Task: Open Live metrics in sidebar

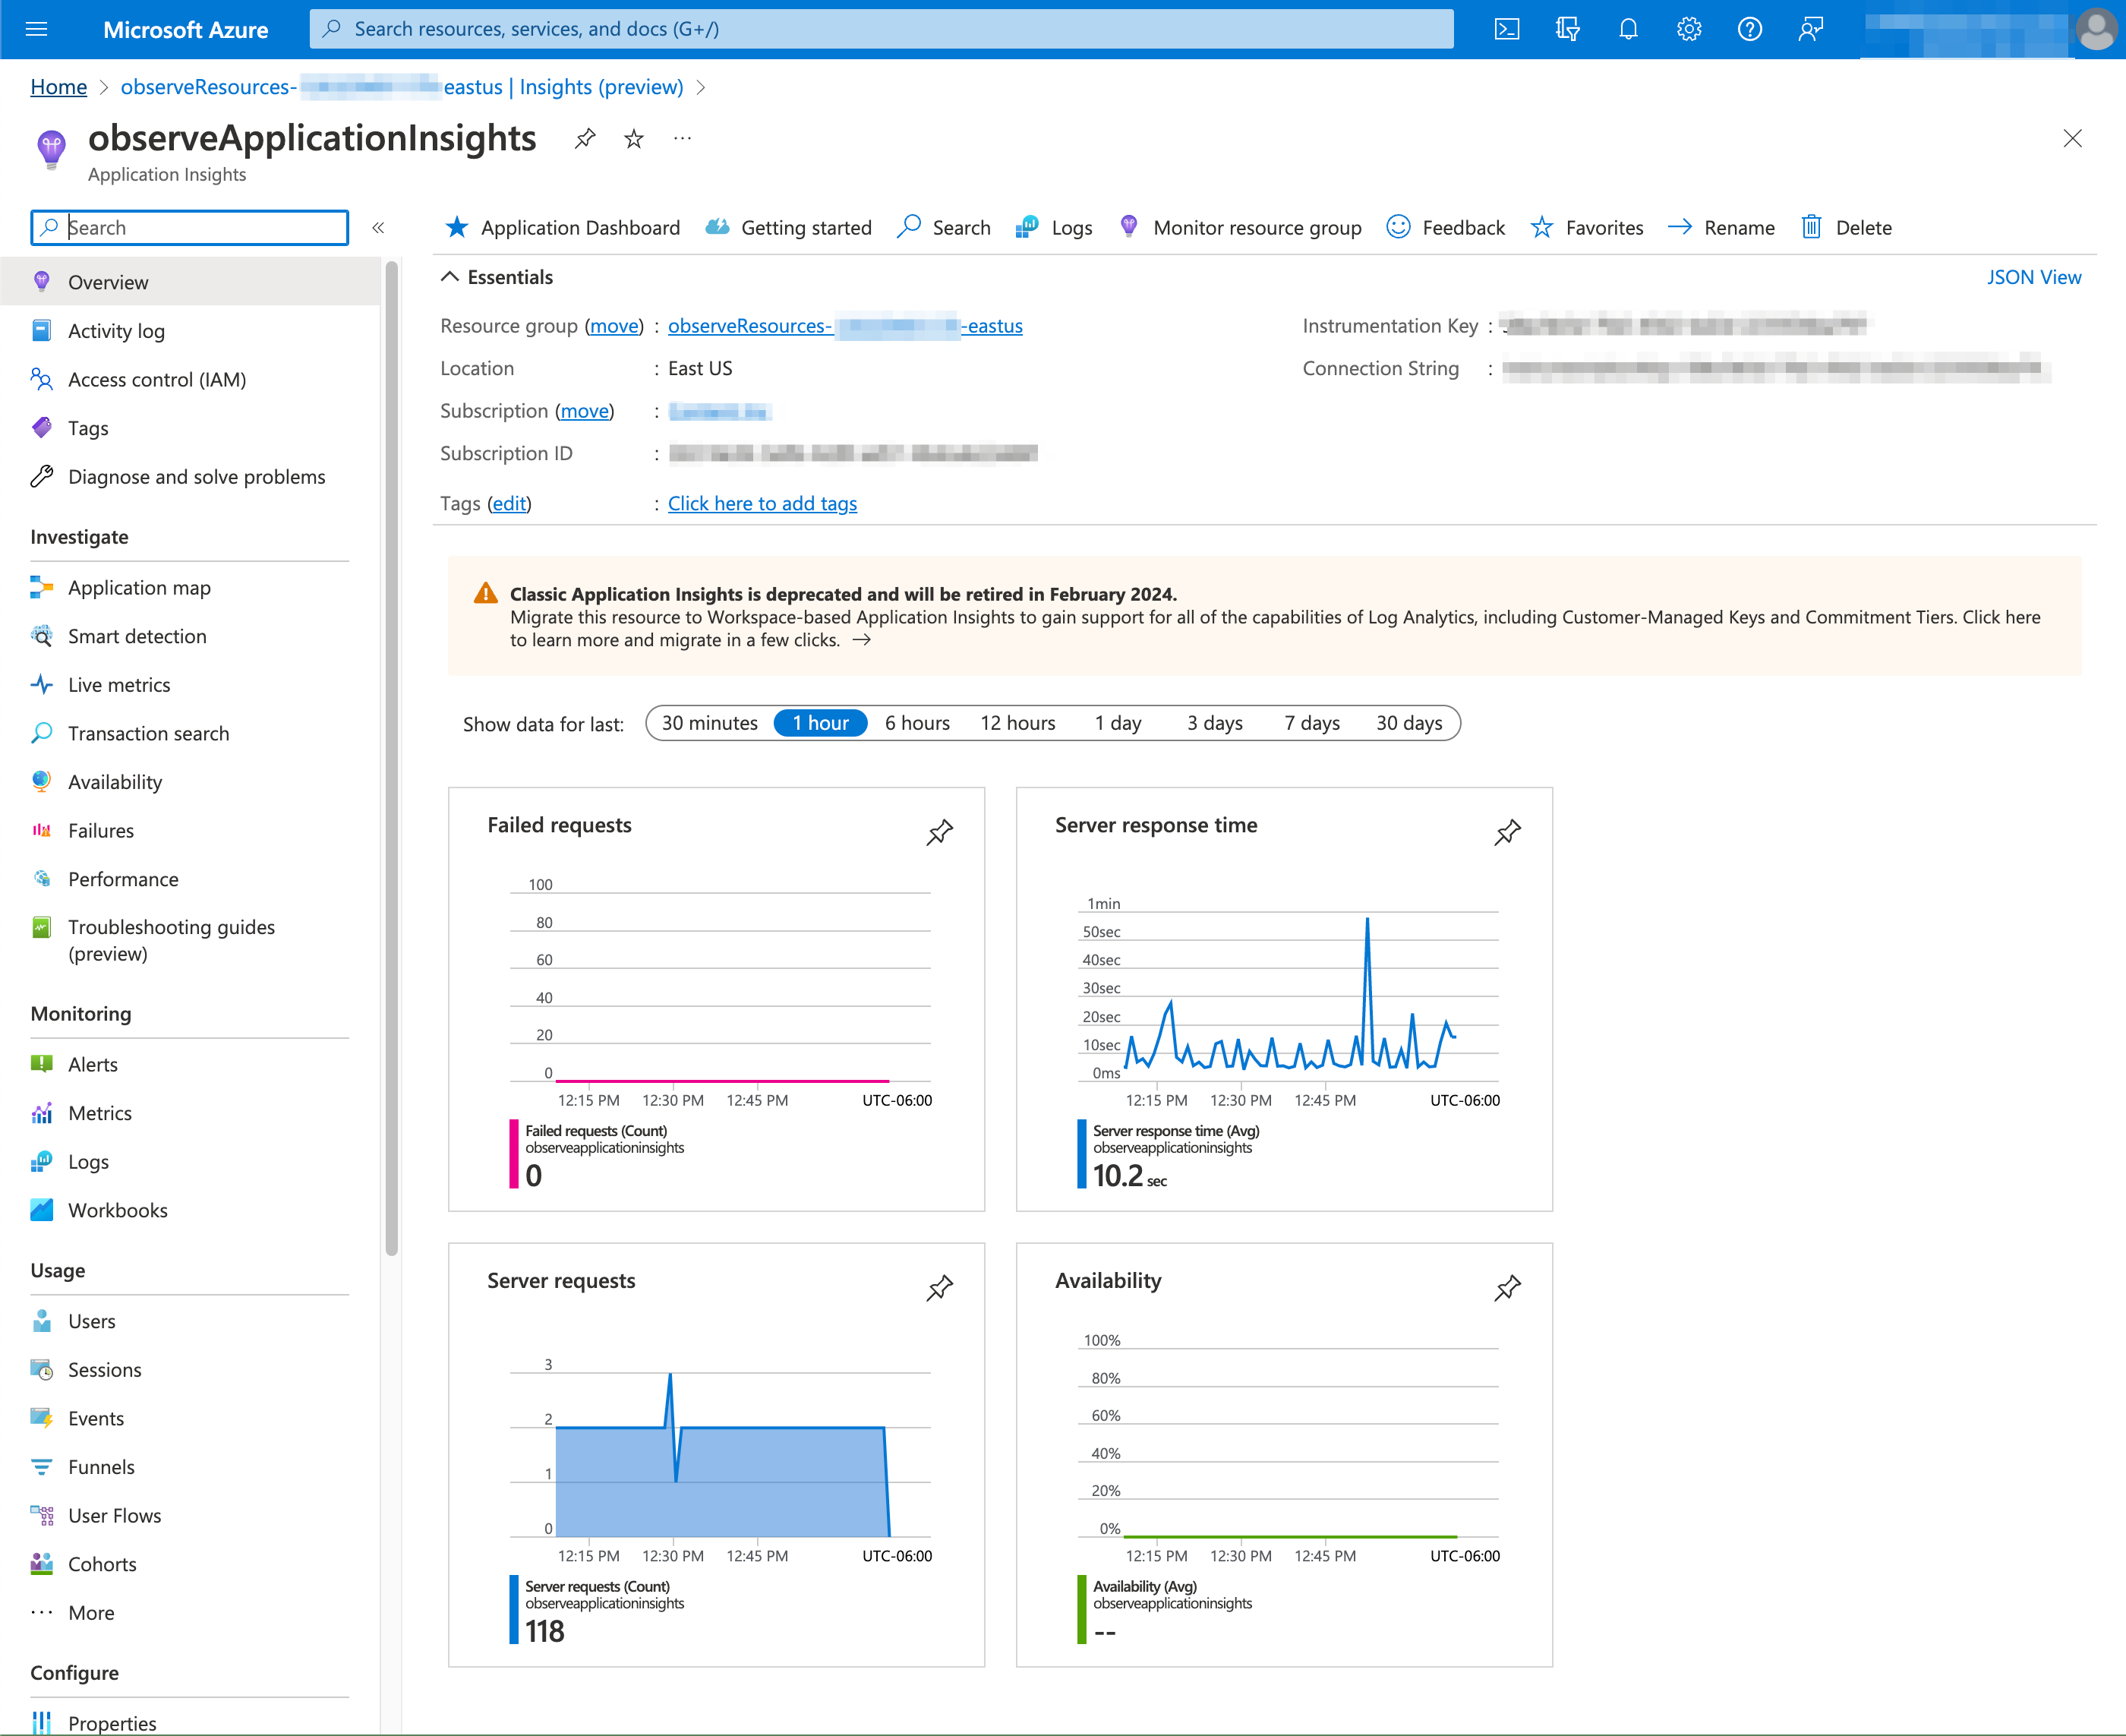Action: [x=119, y=685]
